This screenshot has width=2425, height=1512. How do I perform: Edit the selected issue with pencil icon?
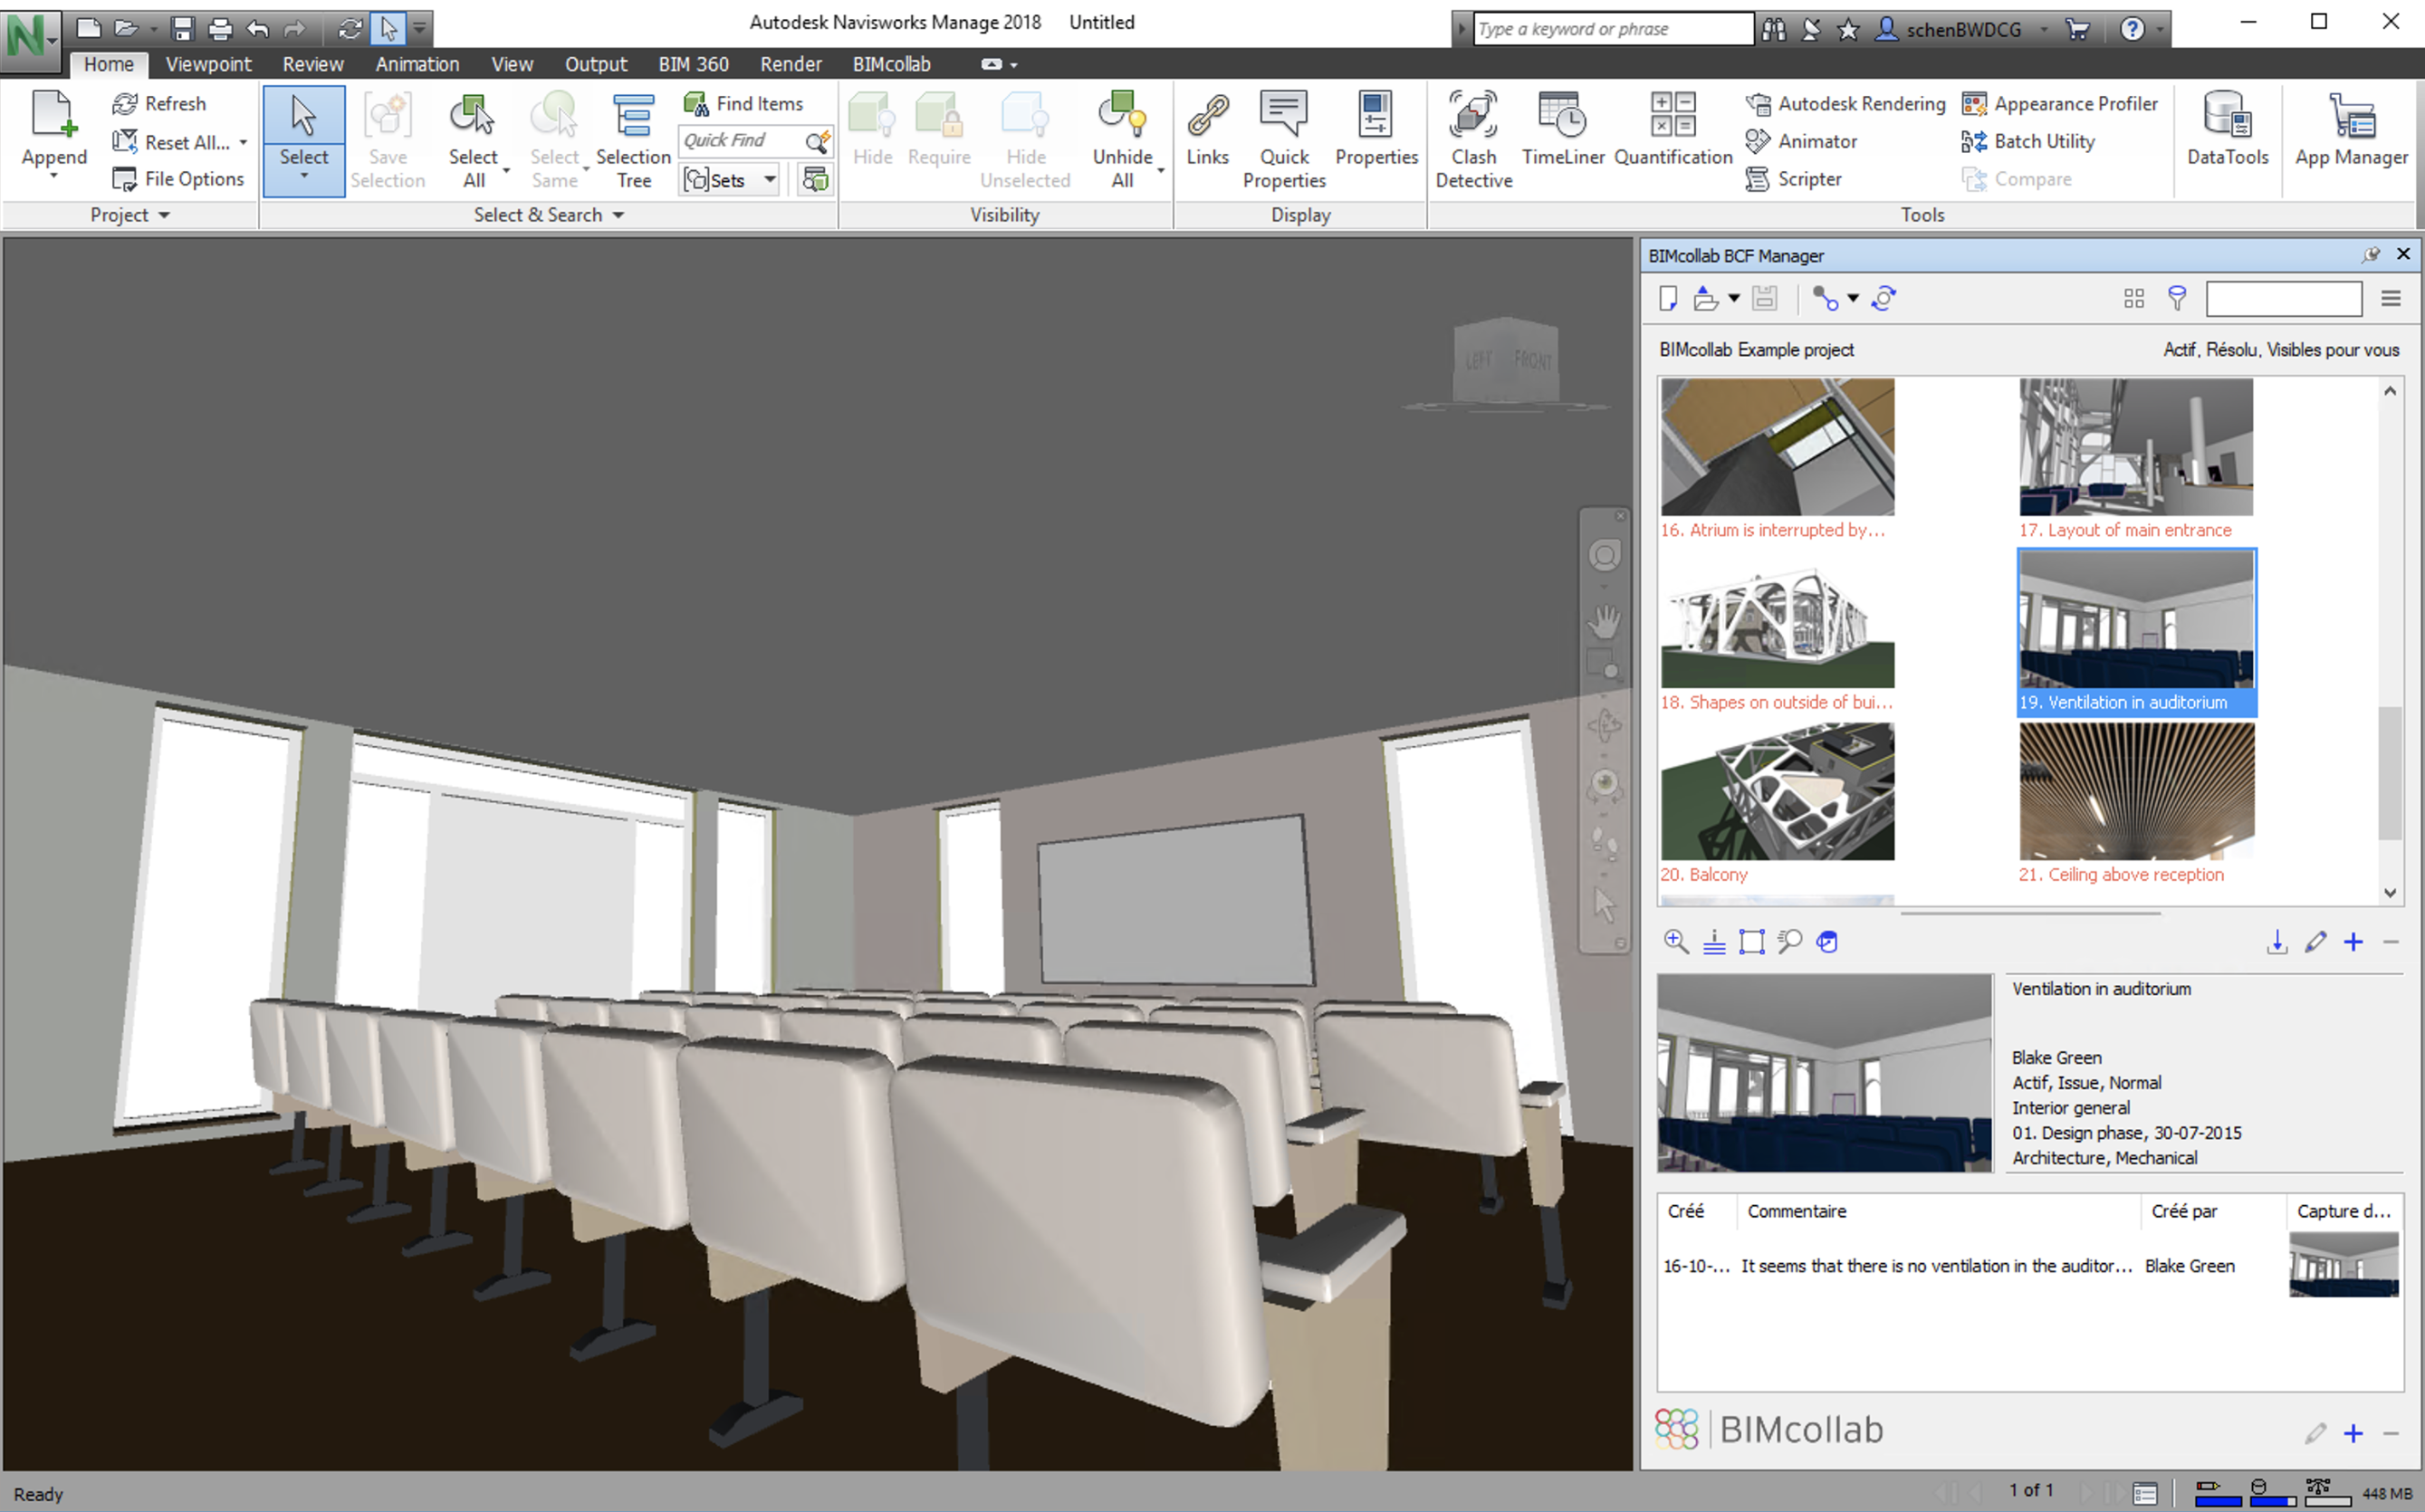pyautogui.click(x=2315, y=941)
